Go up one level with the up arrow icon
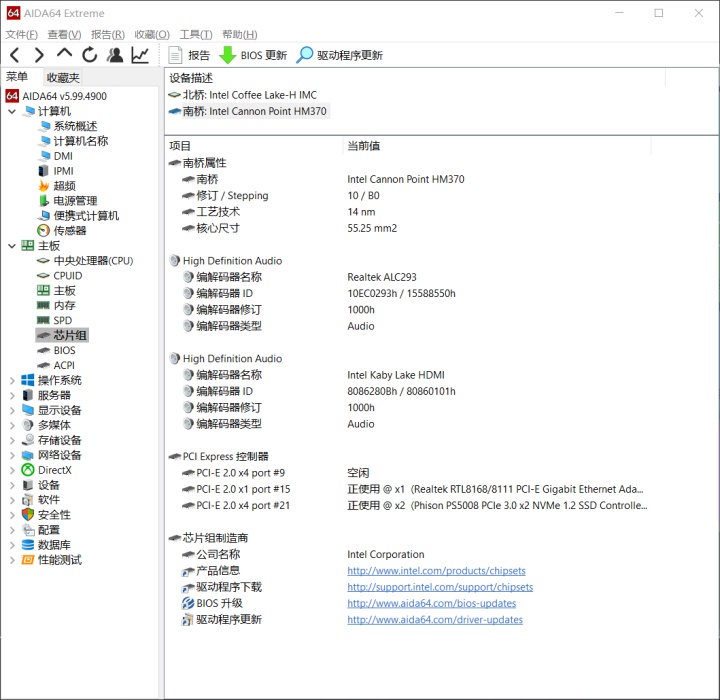 click(x=64, y=53)
